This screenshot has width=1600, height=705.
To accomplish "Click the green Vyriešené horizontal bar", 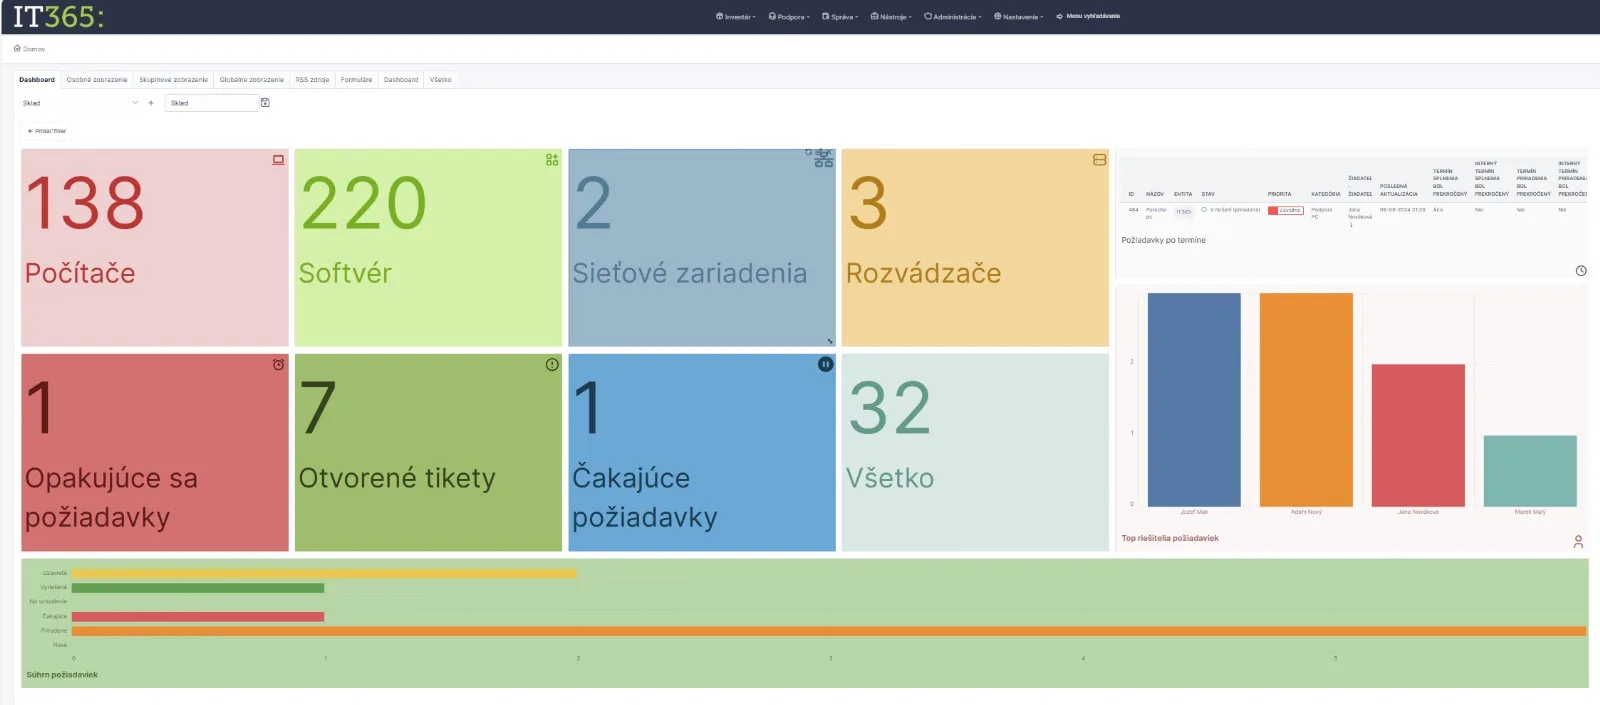I will click(x=198, y=588).
